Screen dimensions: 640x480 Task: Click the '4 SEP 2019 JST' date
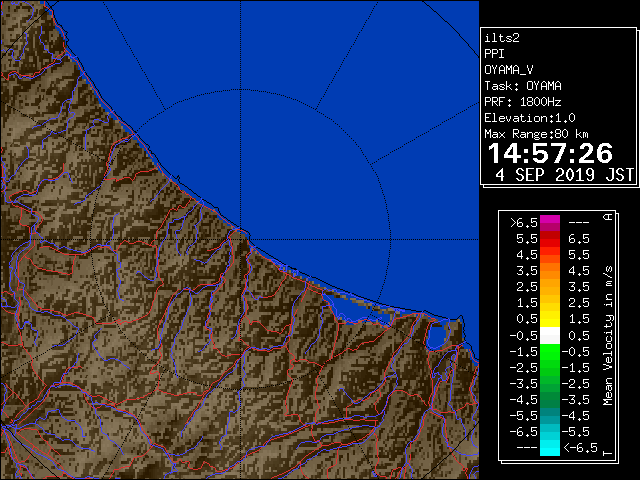564,175
